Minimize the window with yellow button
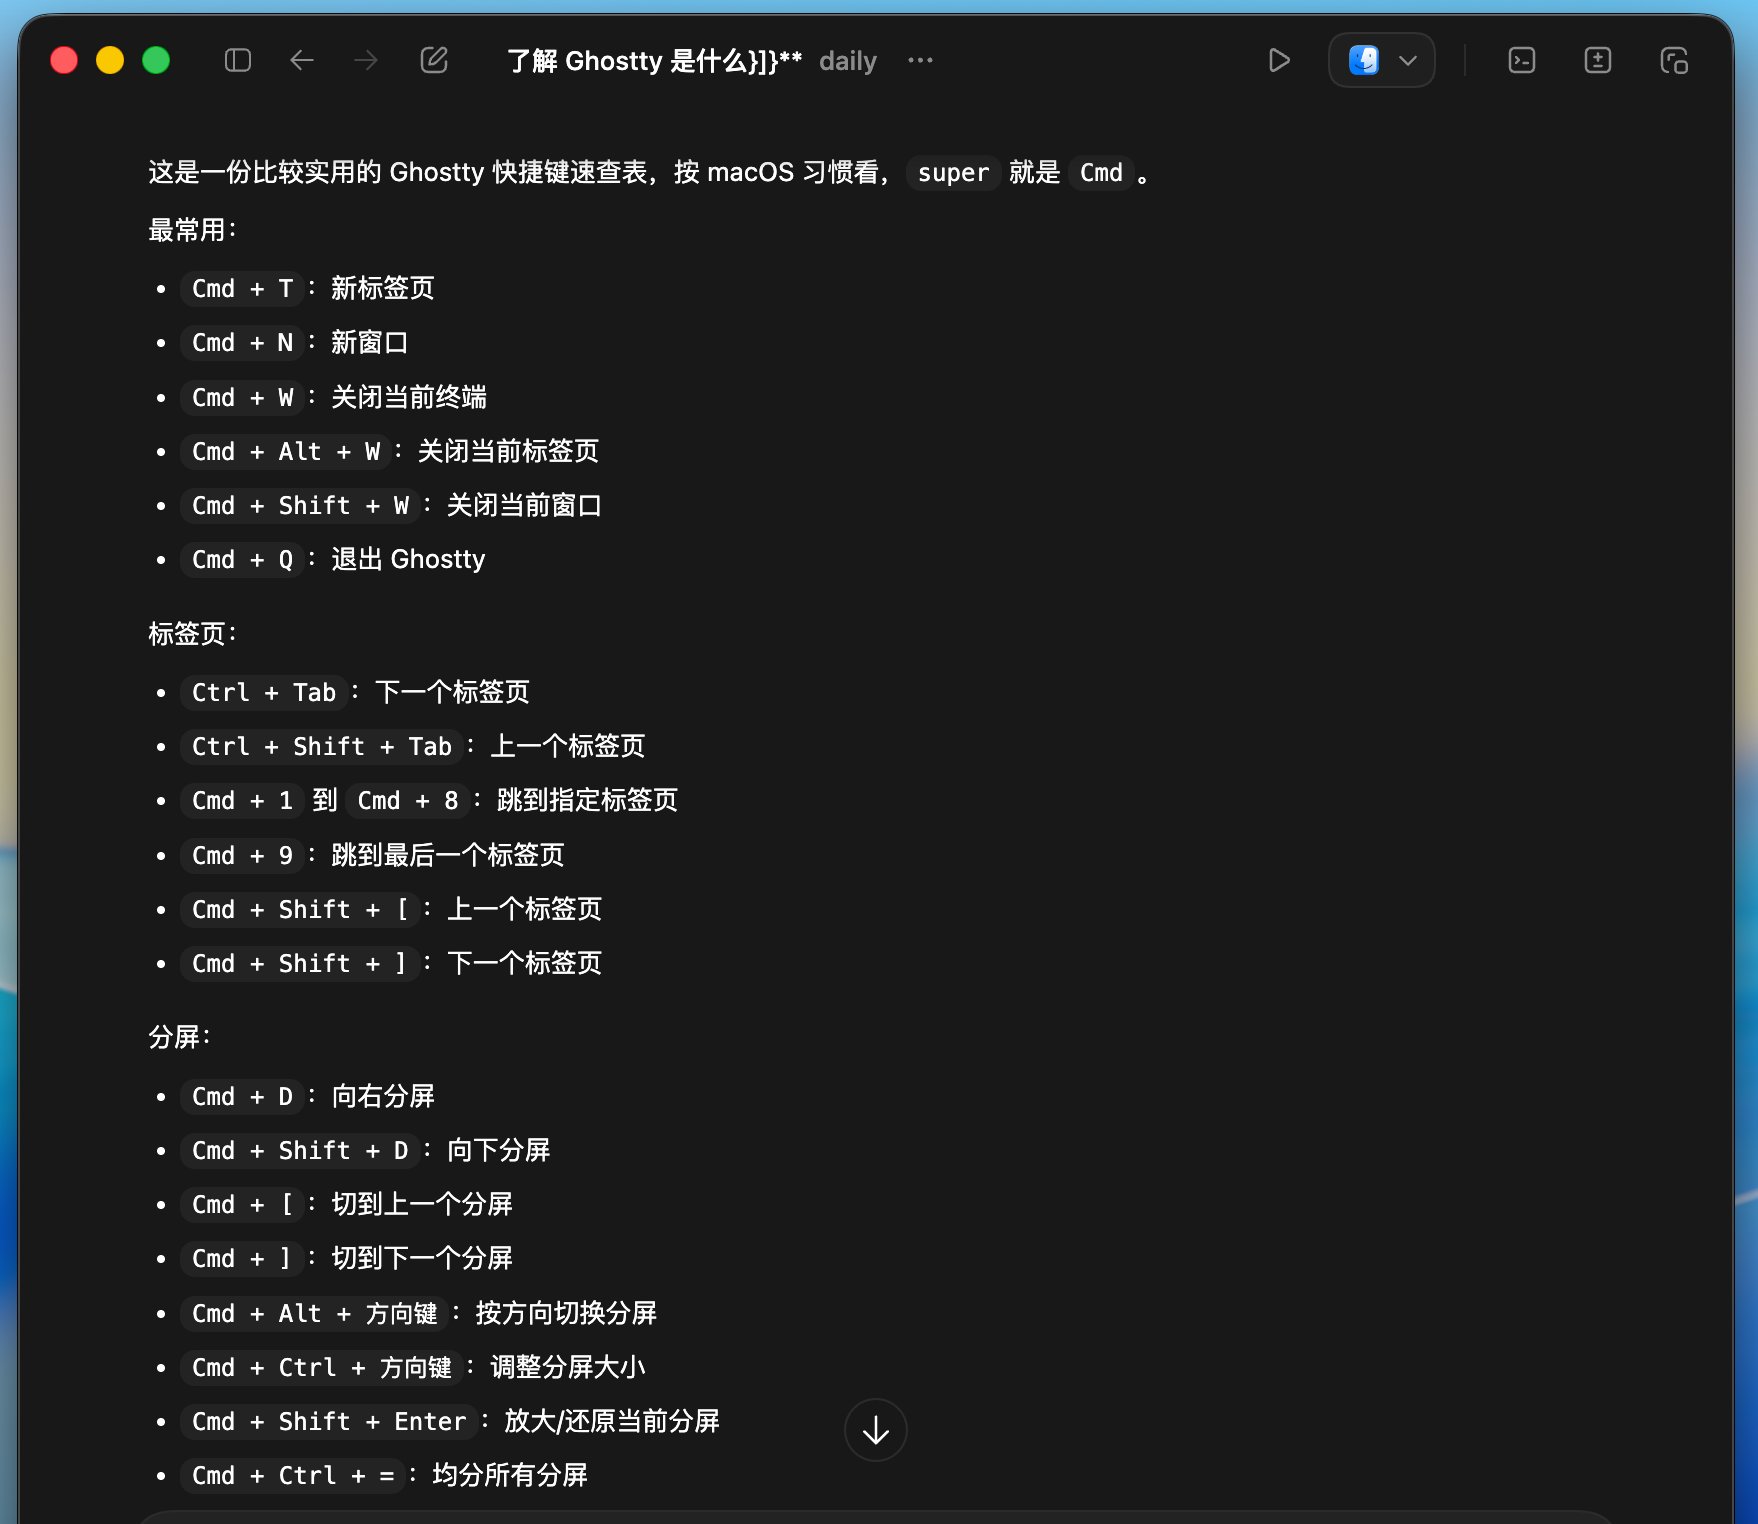Image resolution: width=1758 pixels, height=1524 pixels. [110, 61]
